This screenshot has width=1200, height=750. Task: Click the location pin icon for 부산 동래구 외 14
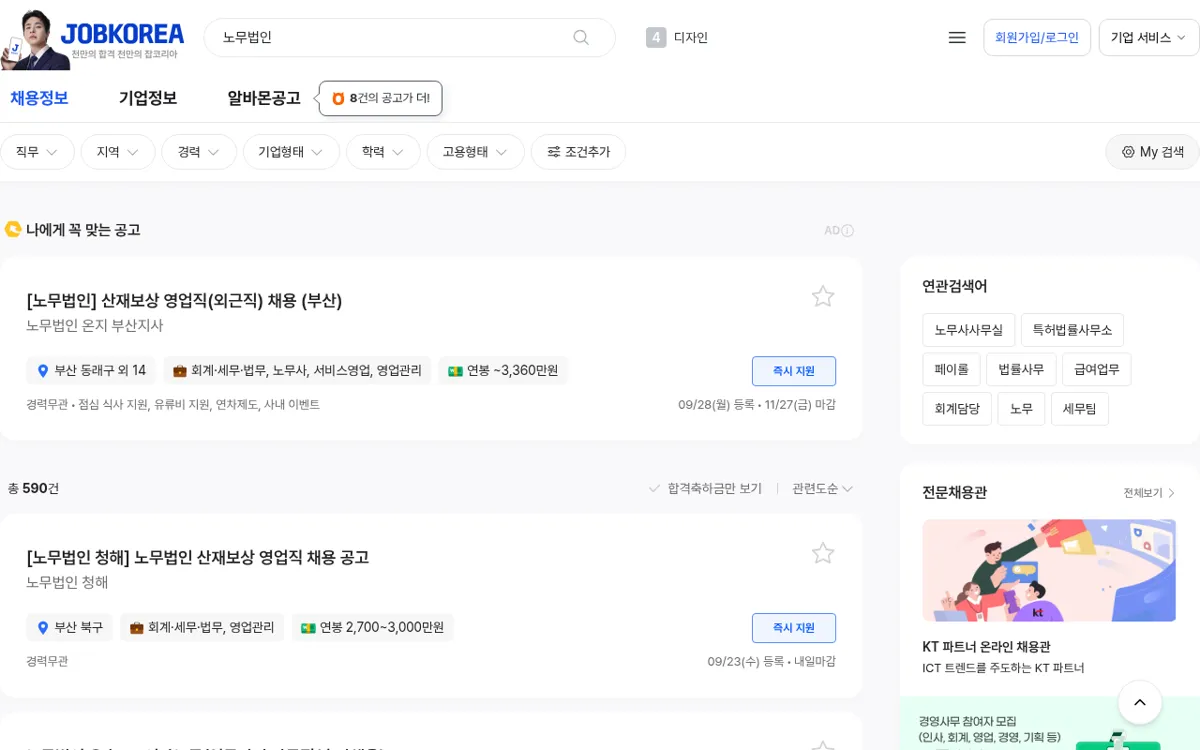coord(43,371)
